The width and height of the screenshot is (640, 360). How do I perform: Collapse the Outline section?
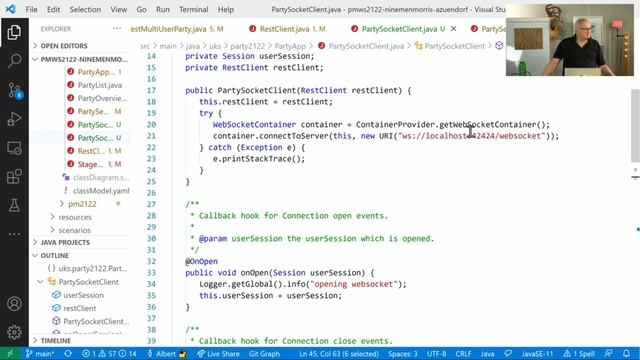tap(55, 256)
